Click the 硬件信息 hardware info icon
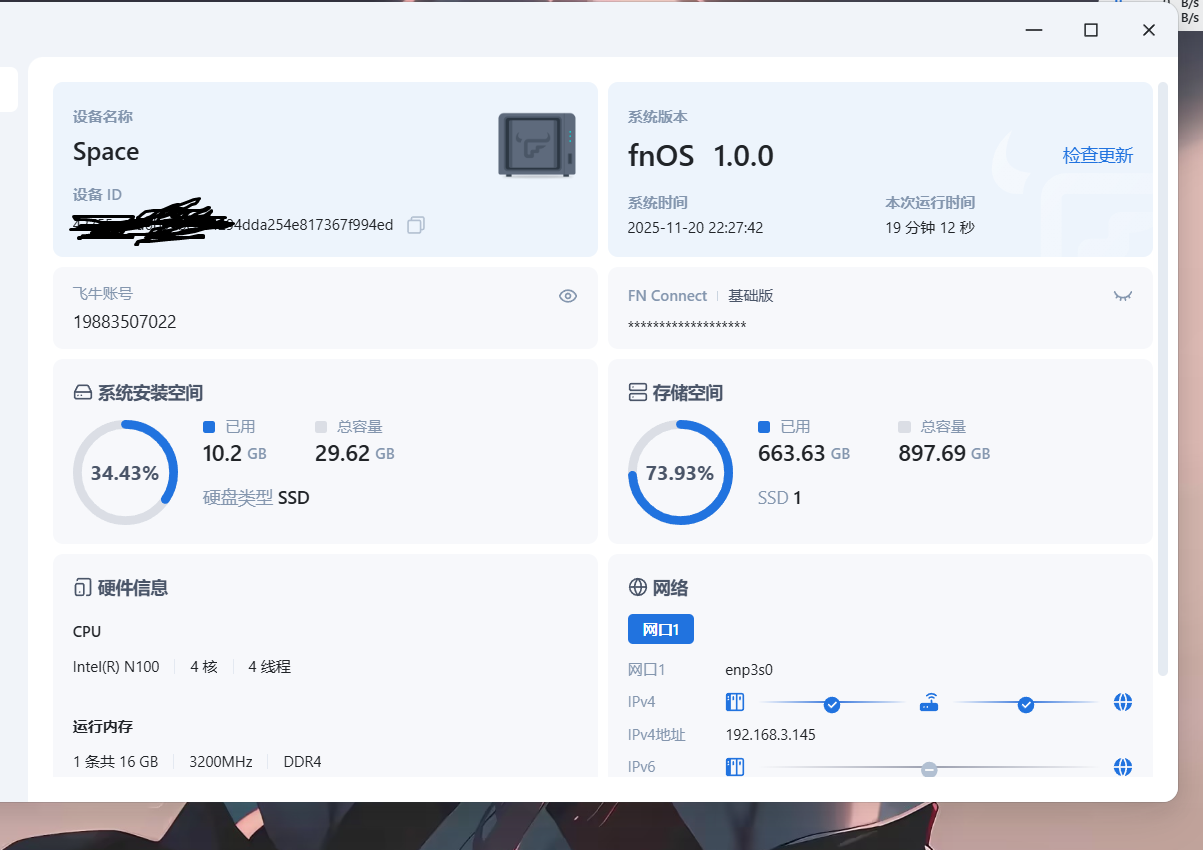Screen dimensions: 1203x850 coord(82,587)
